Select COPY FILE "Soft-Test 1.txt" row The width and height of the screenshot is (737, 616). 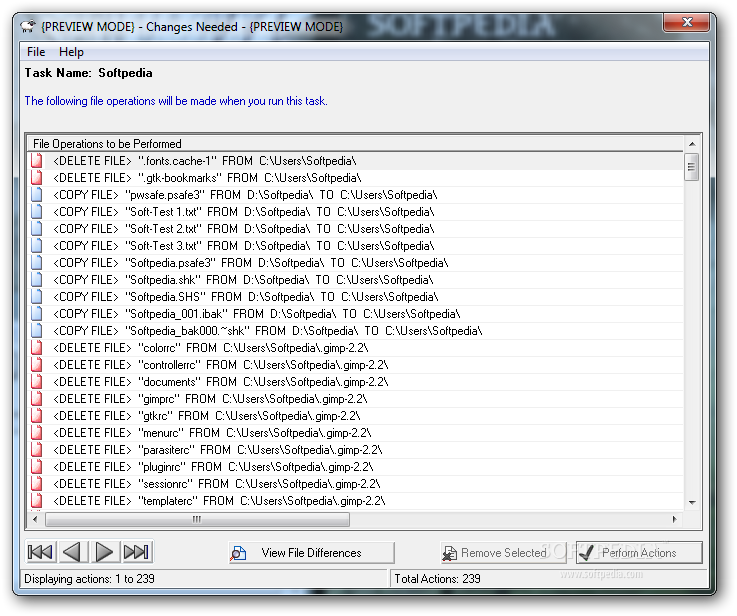355,211
